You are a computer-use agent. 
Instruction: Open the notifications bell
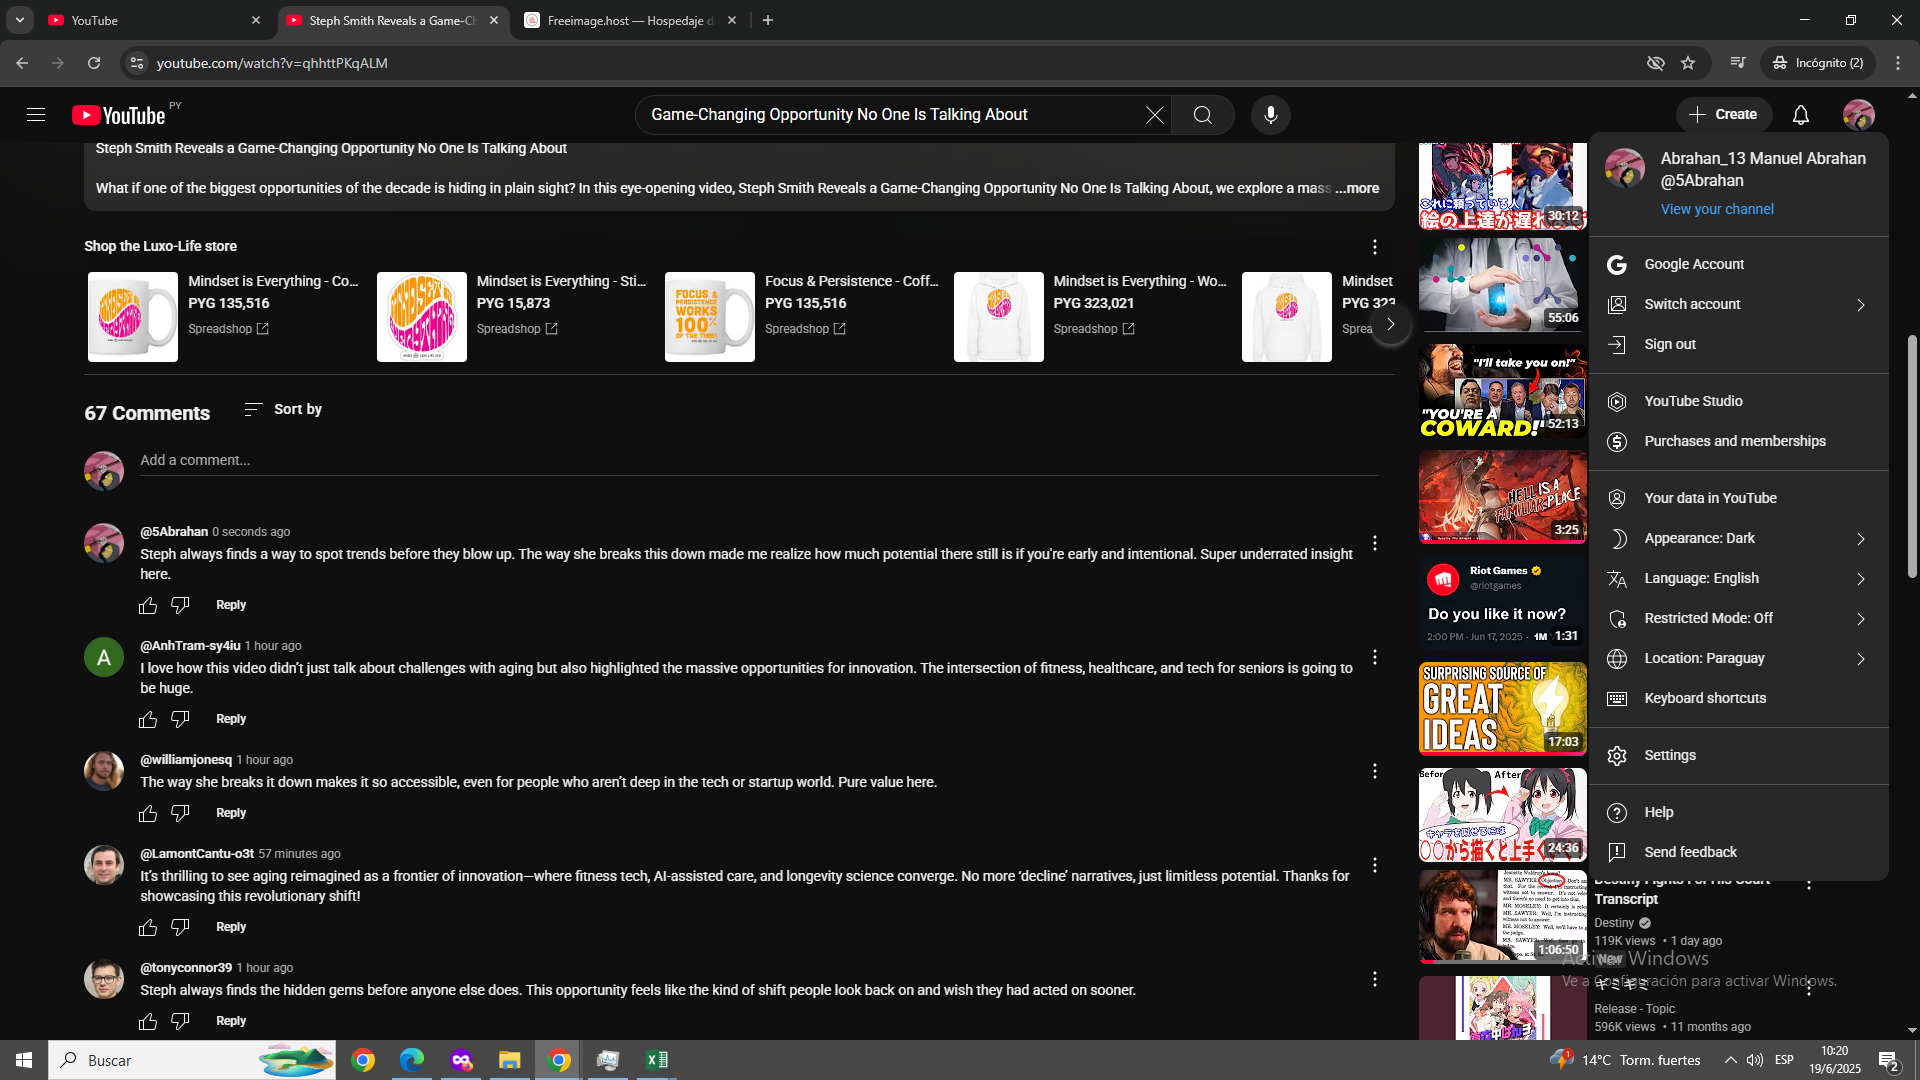1801,115
